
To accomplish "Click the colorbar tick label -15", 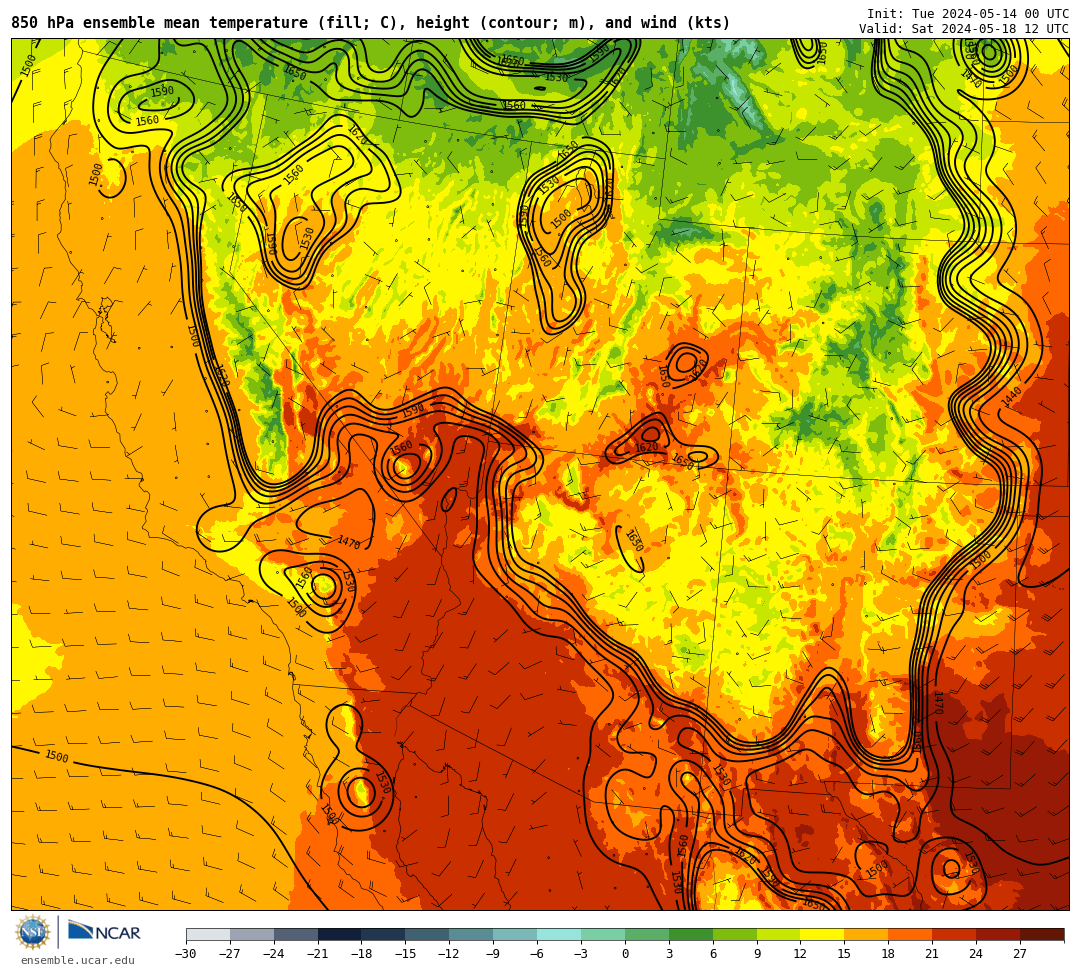I will pos(406,954).
